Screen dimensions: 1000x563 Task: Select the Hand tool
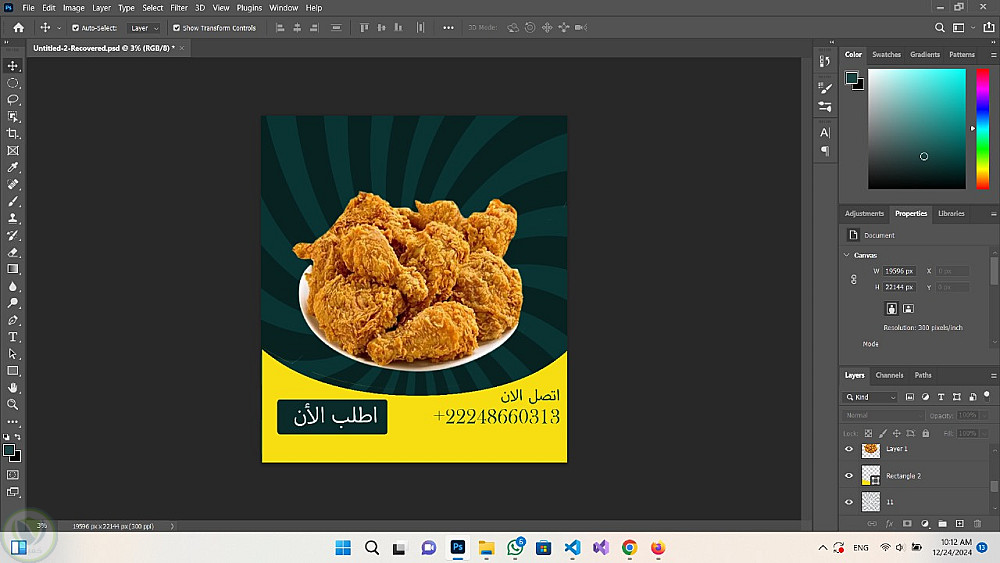tap(13, 388)
